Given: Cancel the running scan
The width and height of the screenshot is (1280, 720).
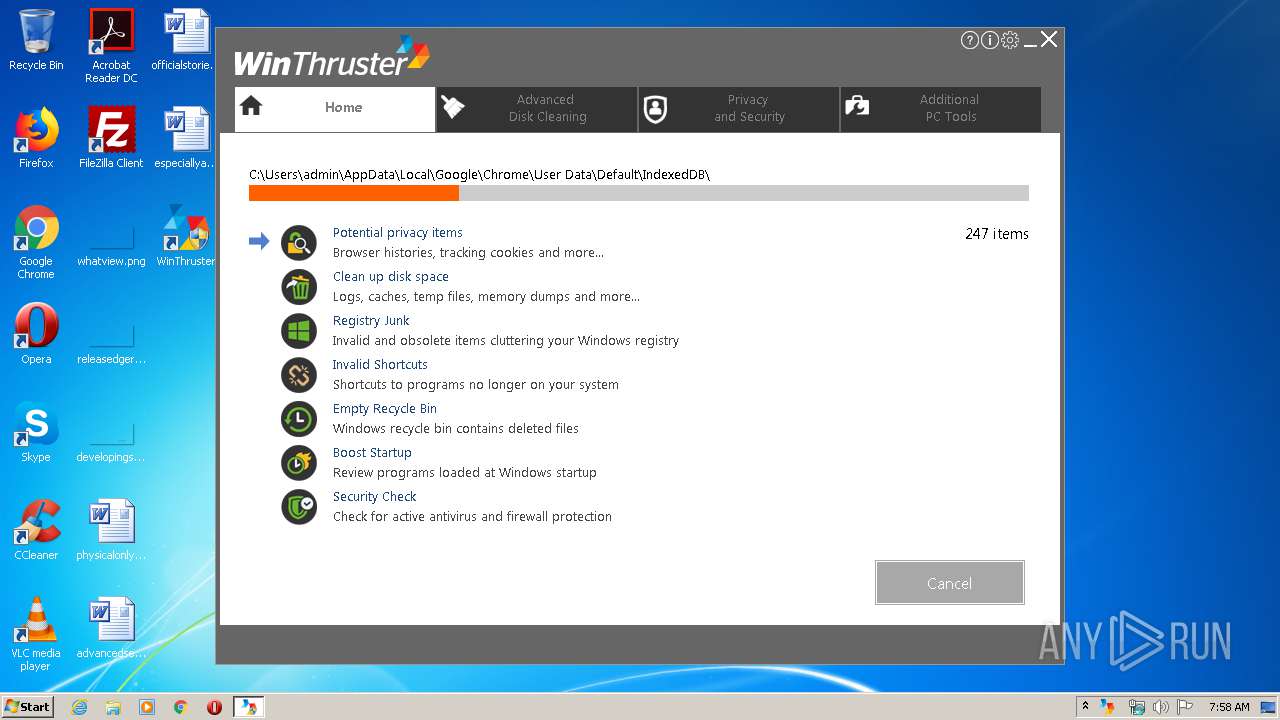Looking at the screenshot, I should coord(949,583).
